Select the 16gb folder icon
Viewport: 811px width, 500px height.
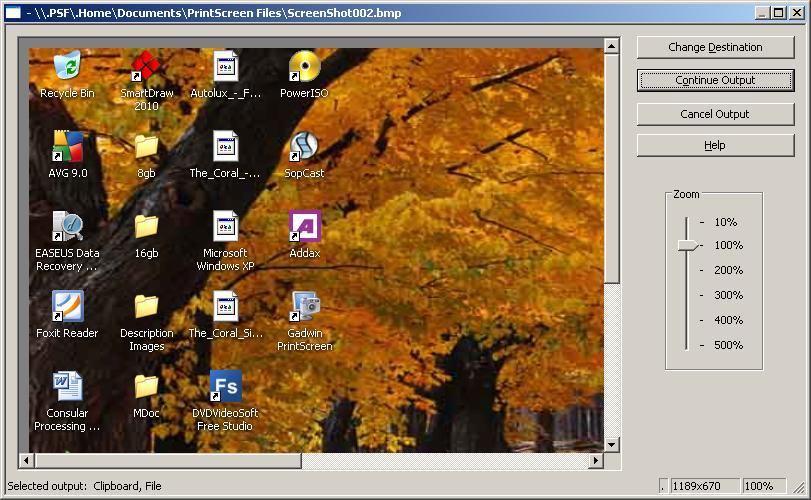146,226
